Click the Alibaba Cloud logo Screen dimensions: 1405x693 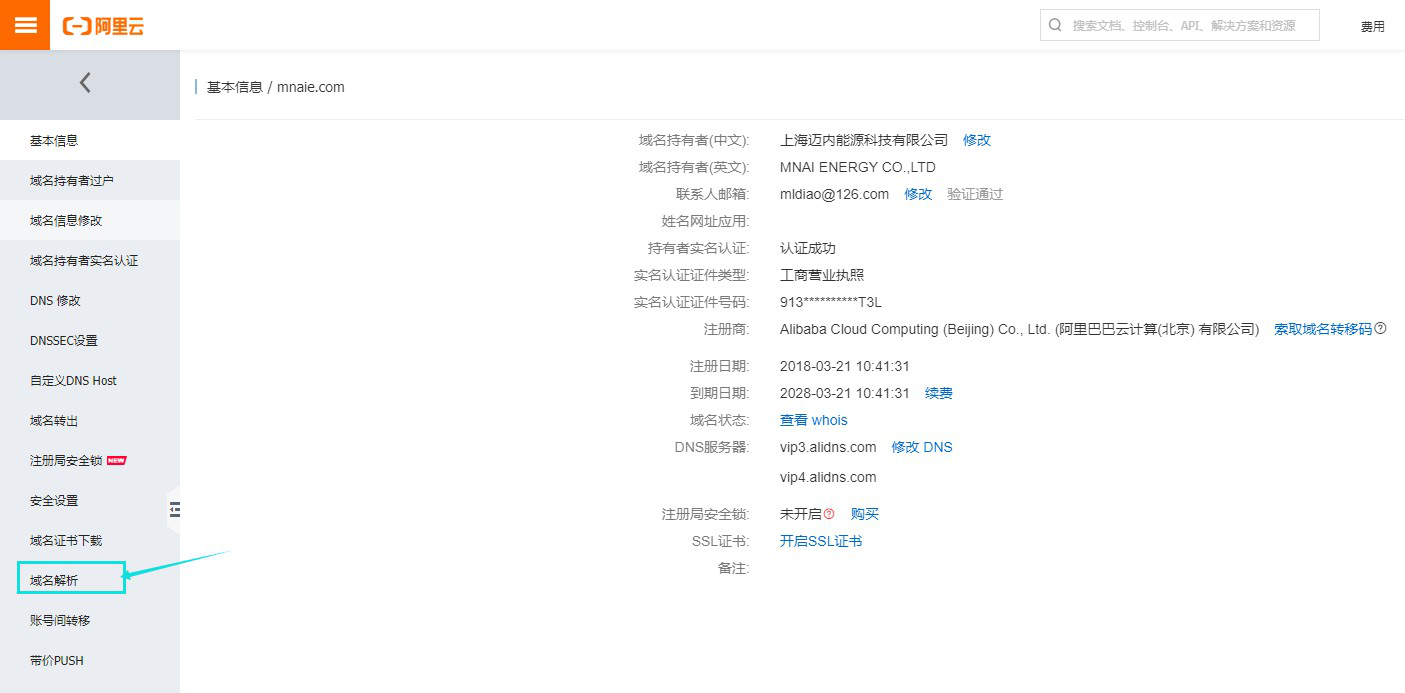104,26
